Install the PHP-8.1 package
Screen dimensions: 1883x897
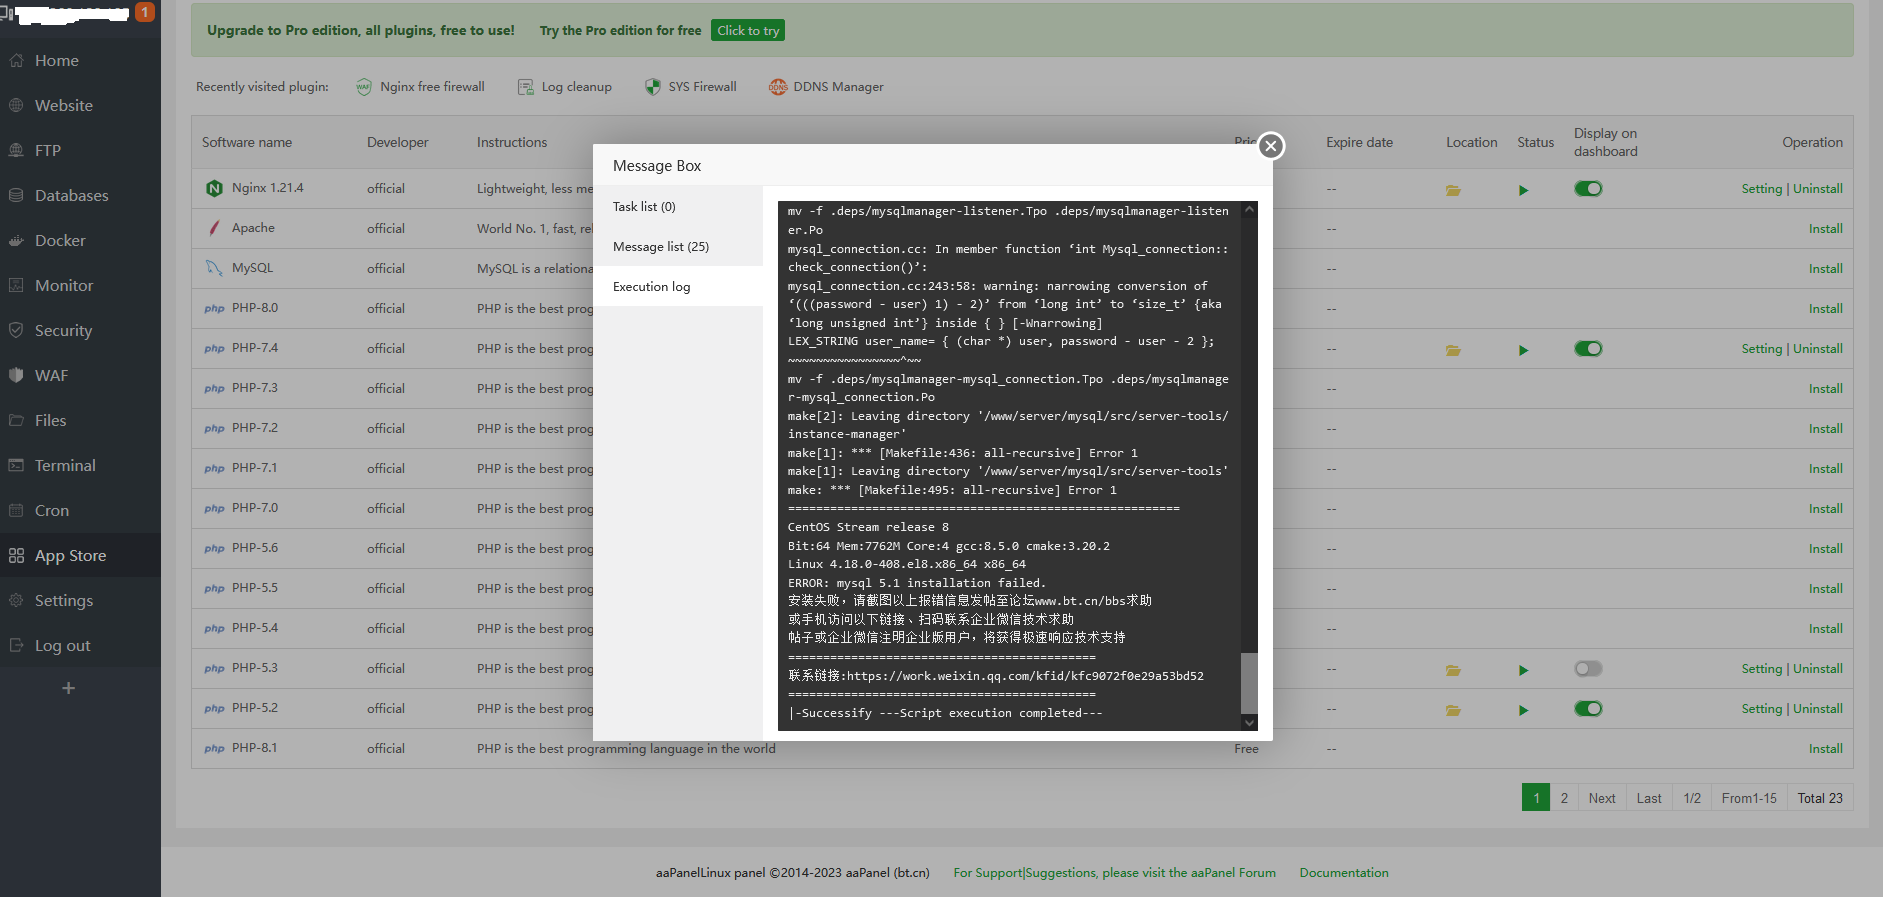[x=1825, y=749]
